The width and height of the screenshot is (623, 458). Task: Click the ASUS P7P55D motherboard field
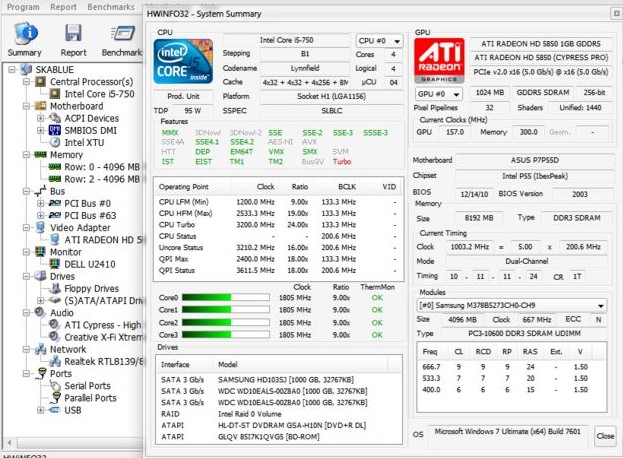click(x=534, y=160)
